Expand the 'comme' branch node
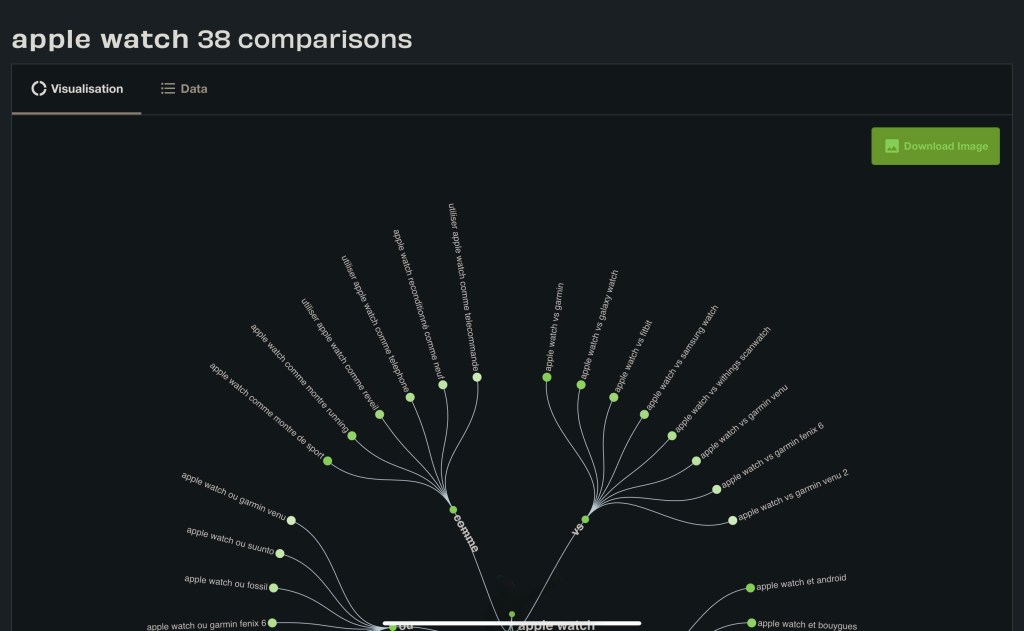The width and height of the screenshot is (1024, 631). (x=453, y=510)
